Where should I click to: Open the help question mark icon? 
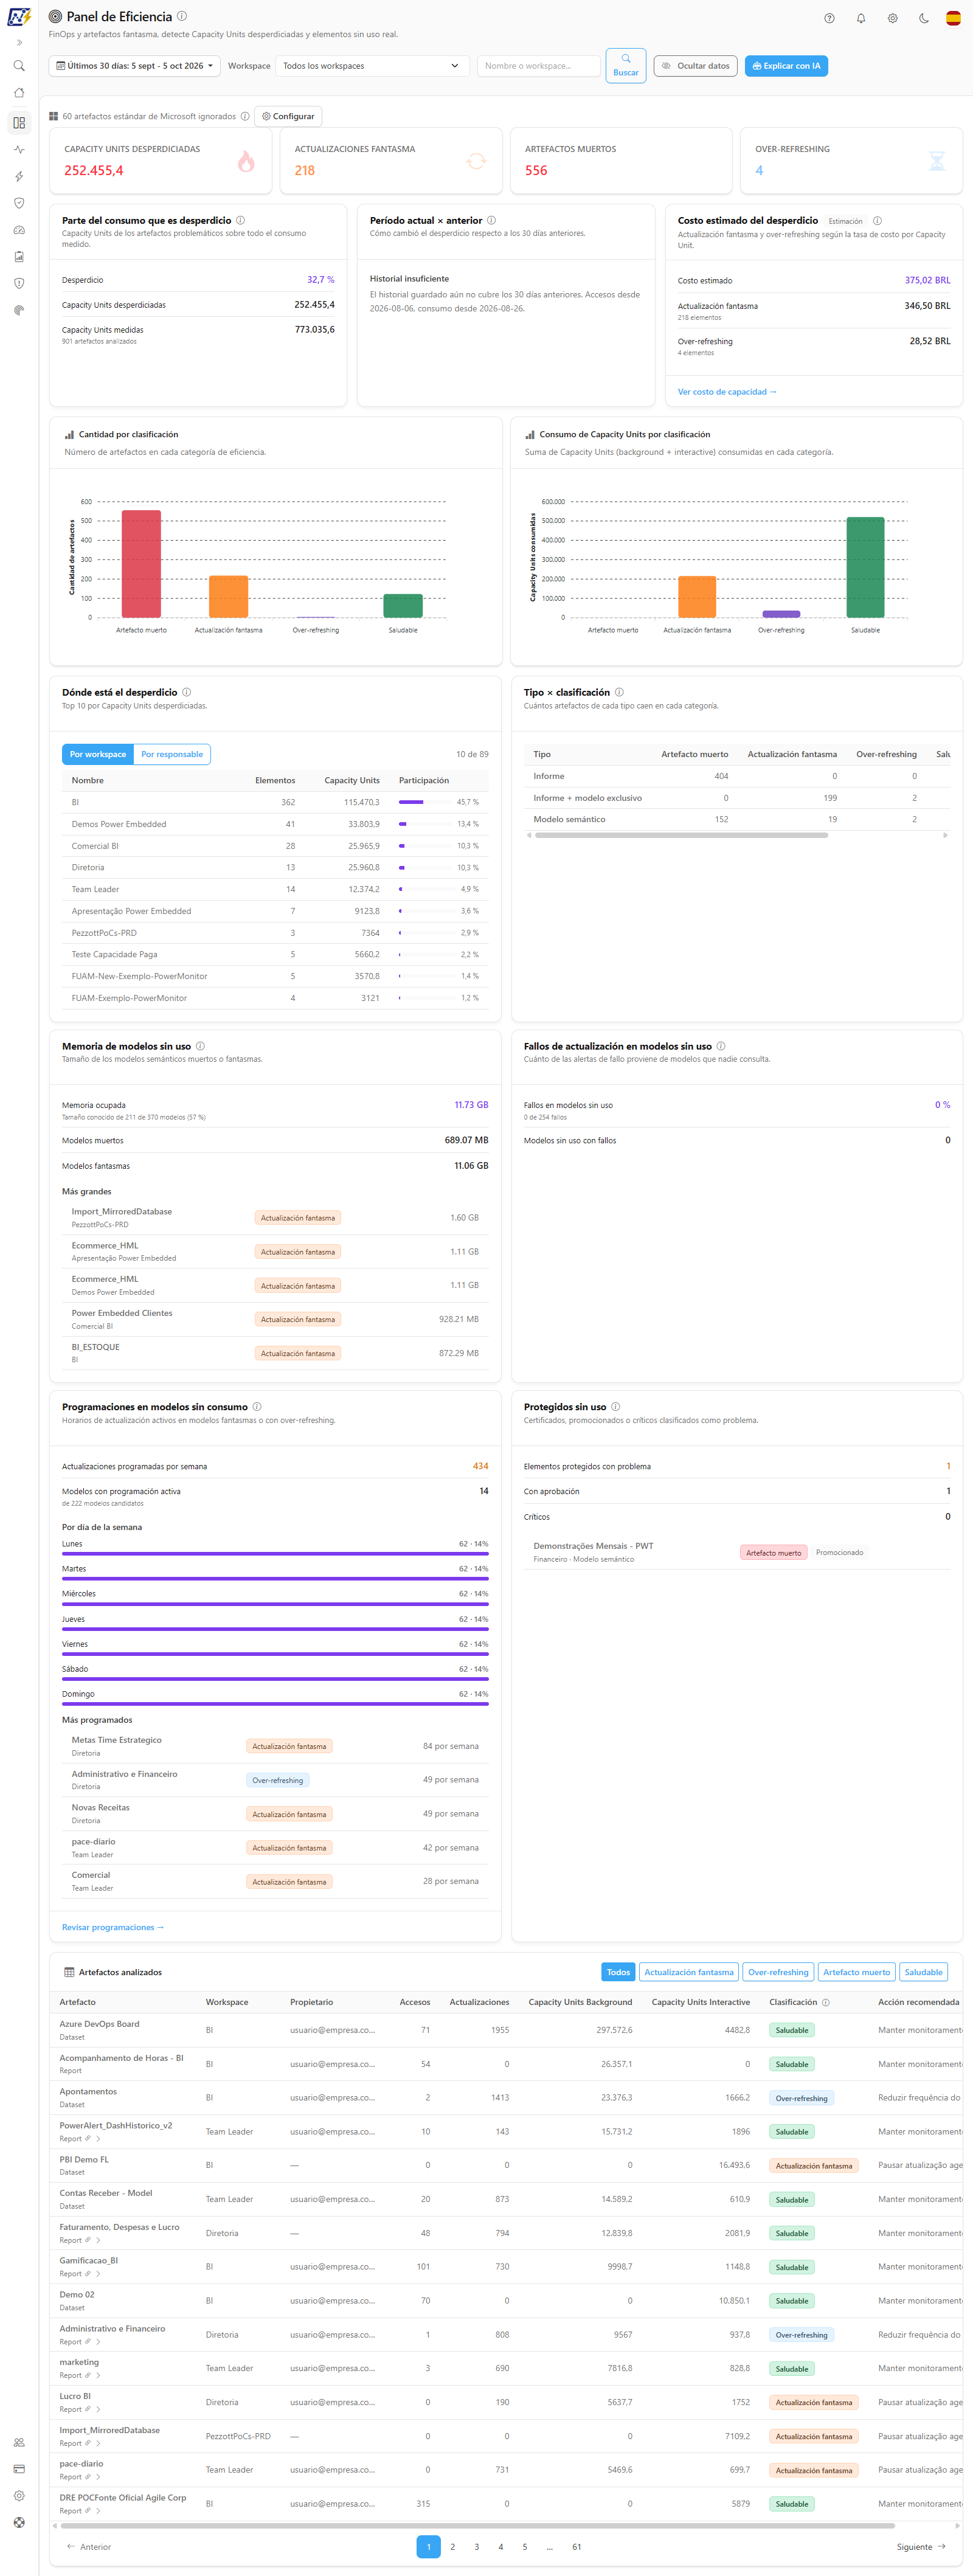coord(829,18)
